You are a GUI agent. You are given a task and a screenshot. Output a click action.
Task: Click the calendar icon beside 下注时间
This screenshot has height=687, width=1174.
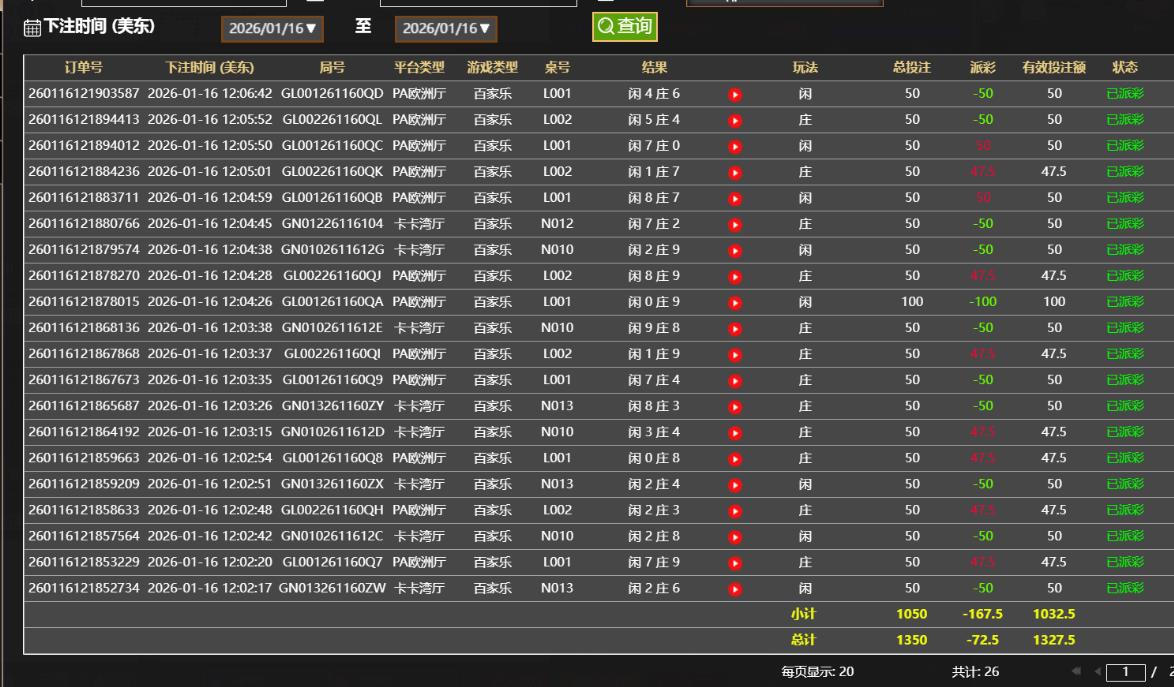coord(32,28)
